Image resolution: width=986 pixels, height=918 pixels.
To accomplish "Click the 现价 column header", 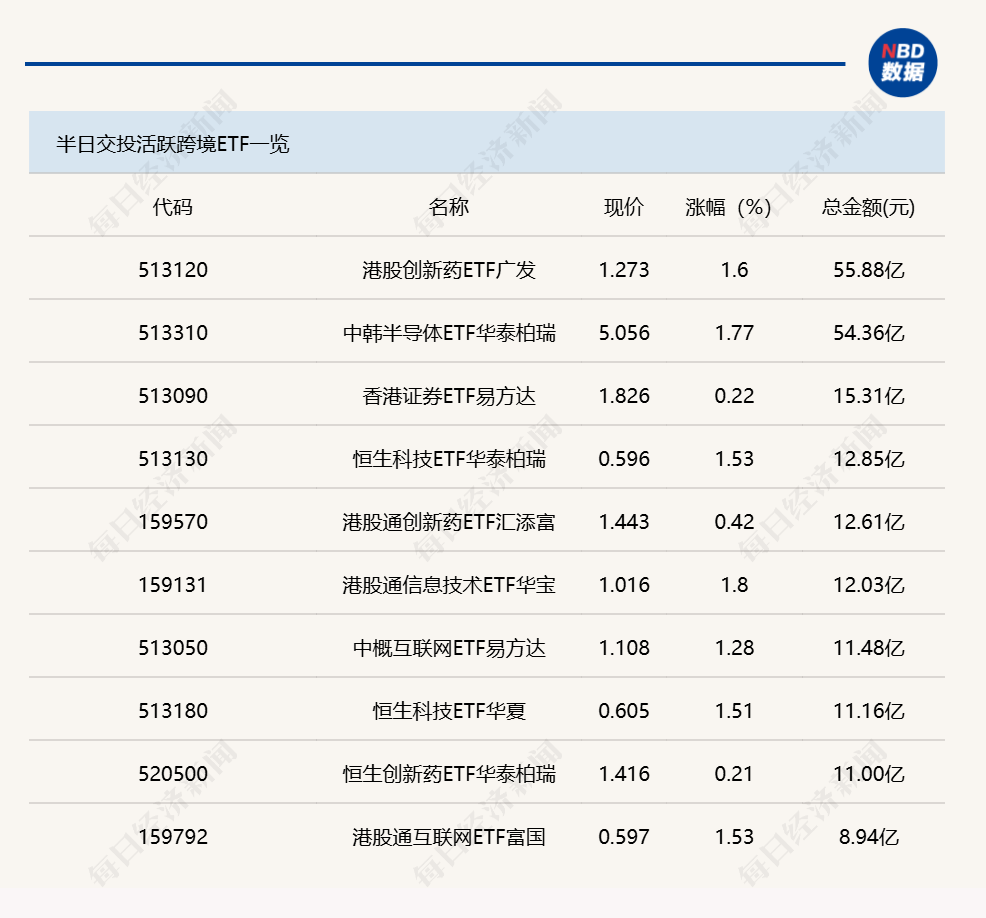I will [x=624, y=207].
